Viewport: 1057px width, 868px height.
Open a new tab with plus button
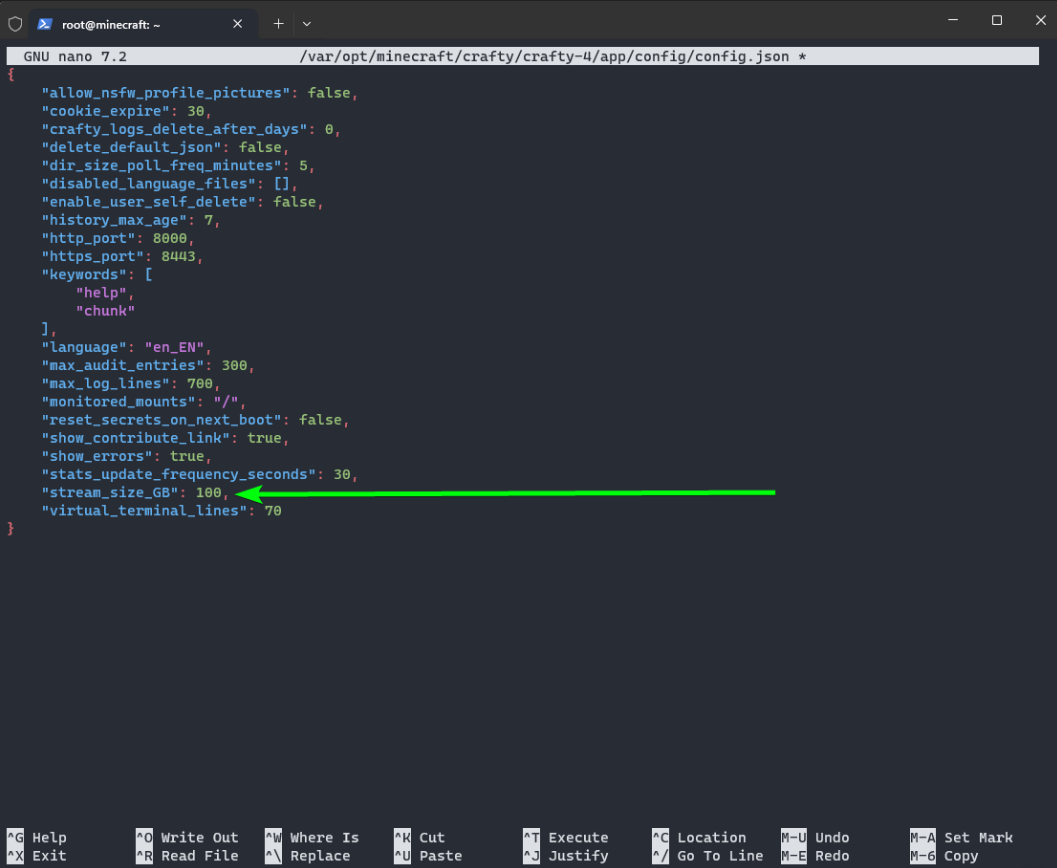(x=279, y=22)
